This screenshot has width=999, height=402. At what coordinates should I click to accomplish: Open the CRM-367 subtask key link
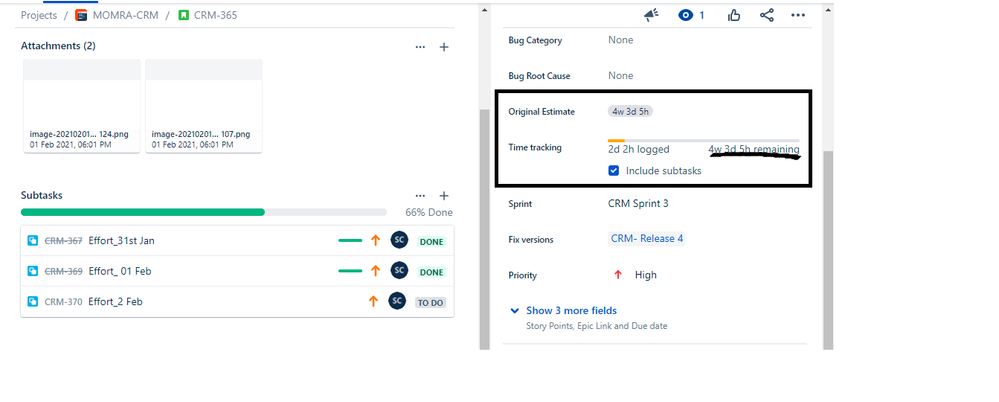(x=63, y=241)
